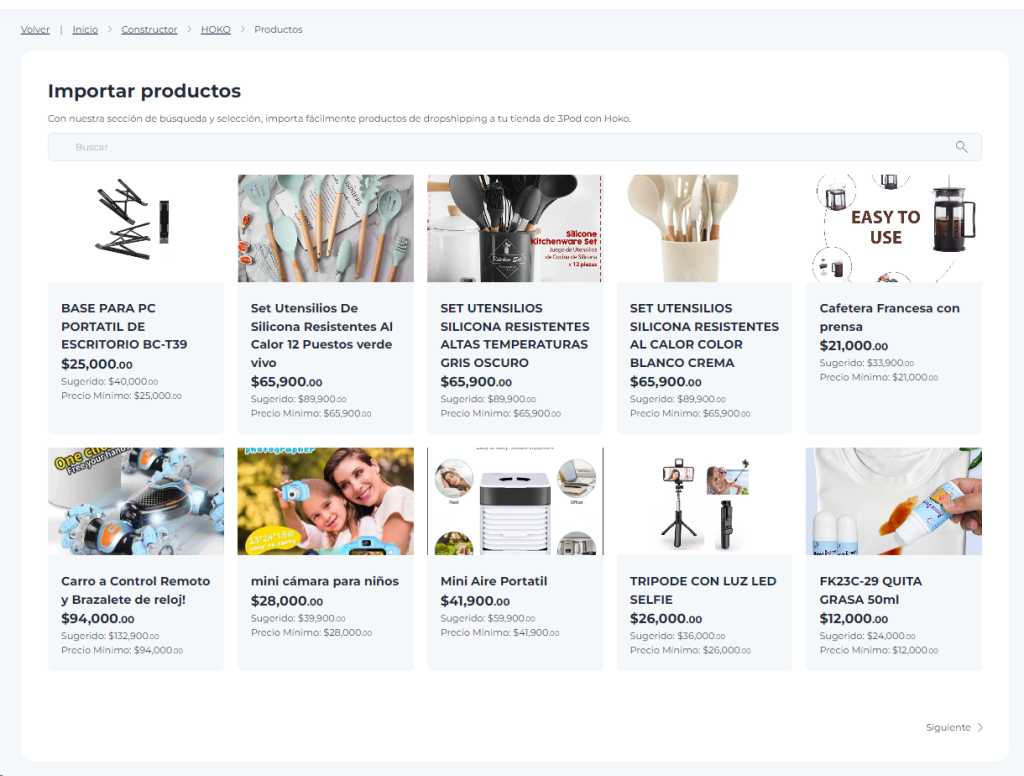Select Mini Aire Portatil title
This screenshot has height=776, width=1024.
click(494, 581)
